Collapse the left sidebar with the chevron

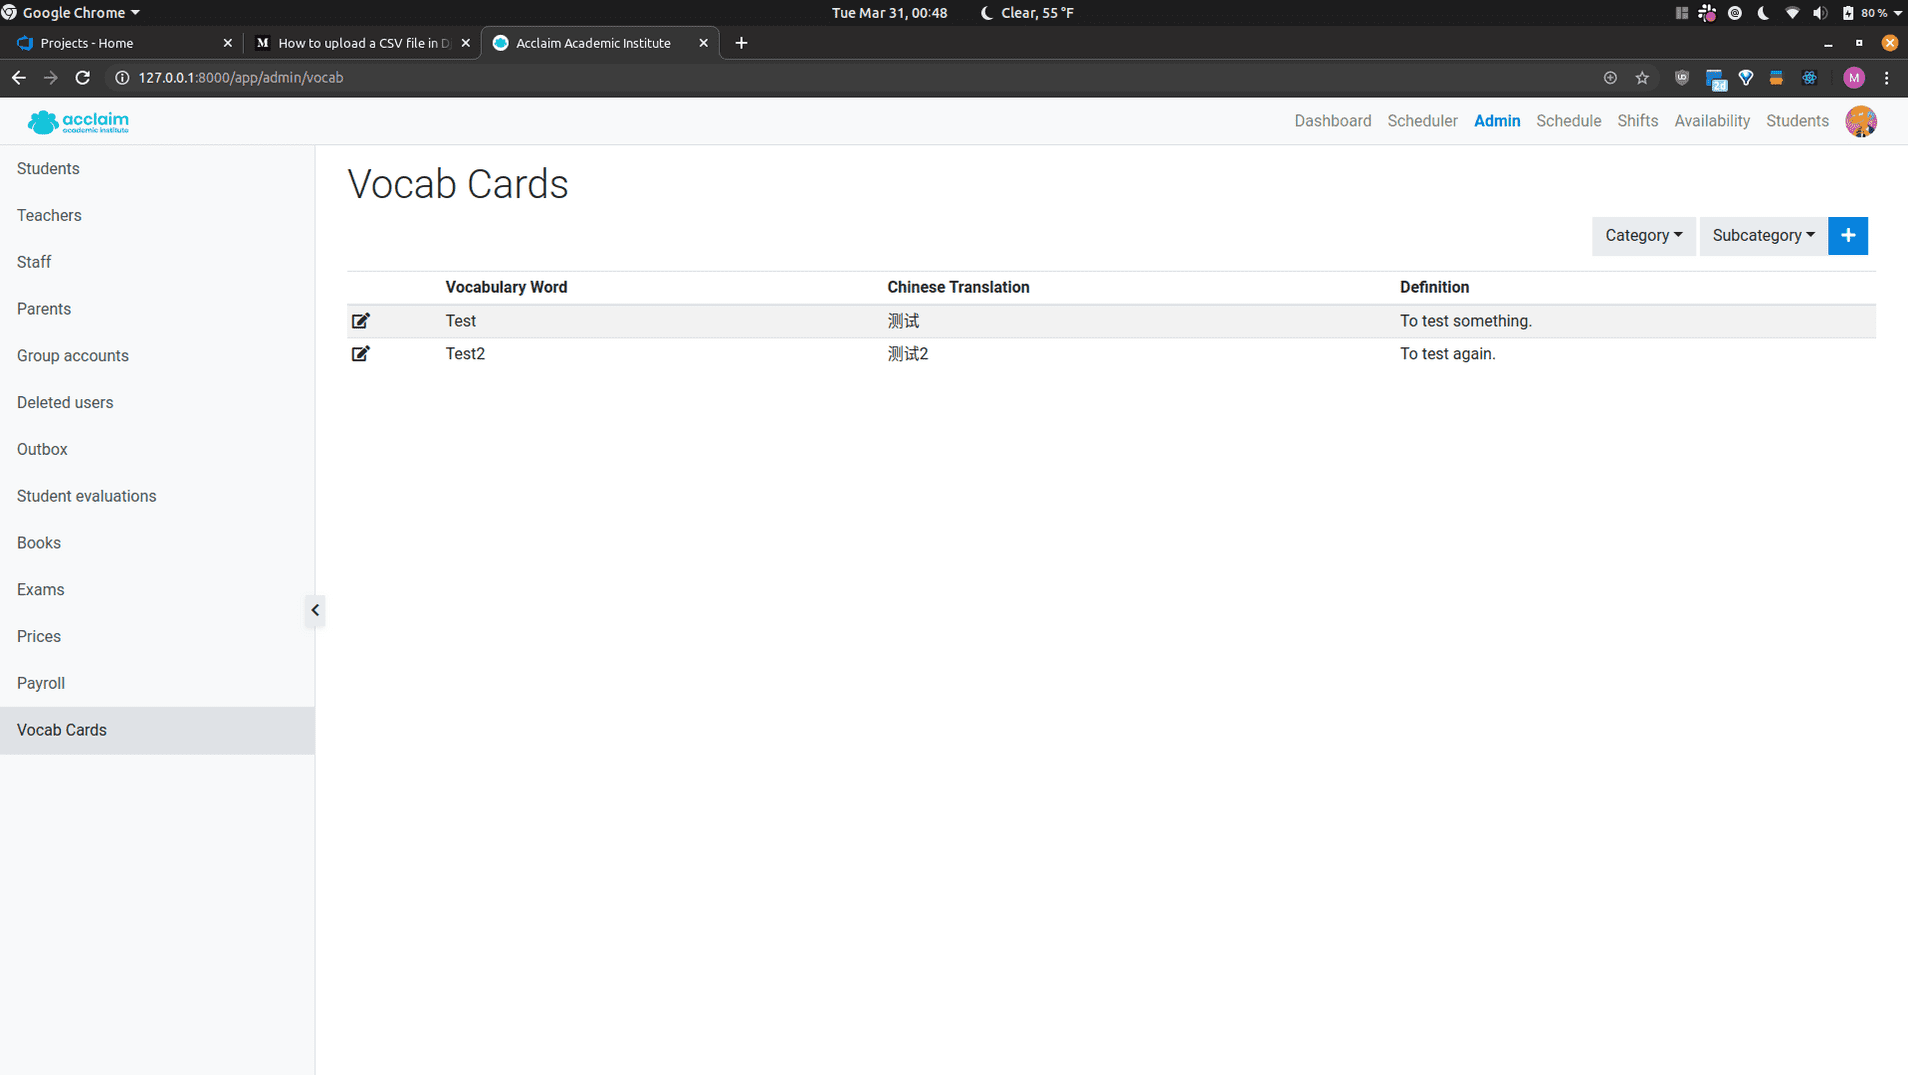(x=314, y=610)
